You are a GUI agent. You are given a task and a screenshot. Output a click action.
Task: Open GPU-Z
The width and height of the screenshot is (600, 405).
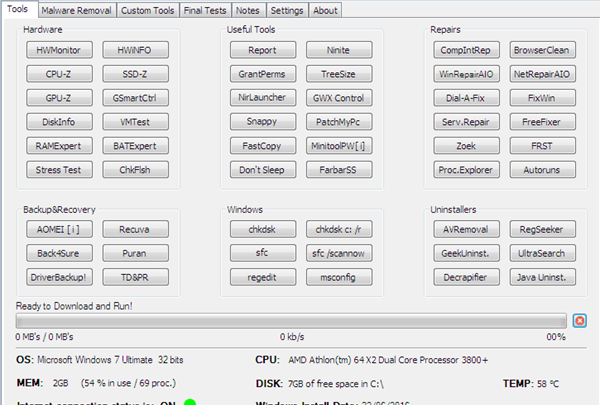click(59, 98)
